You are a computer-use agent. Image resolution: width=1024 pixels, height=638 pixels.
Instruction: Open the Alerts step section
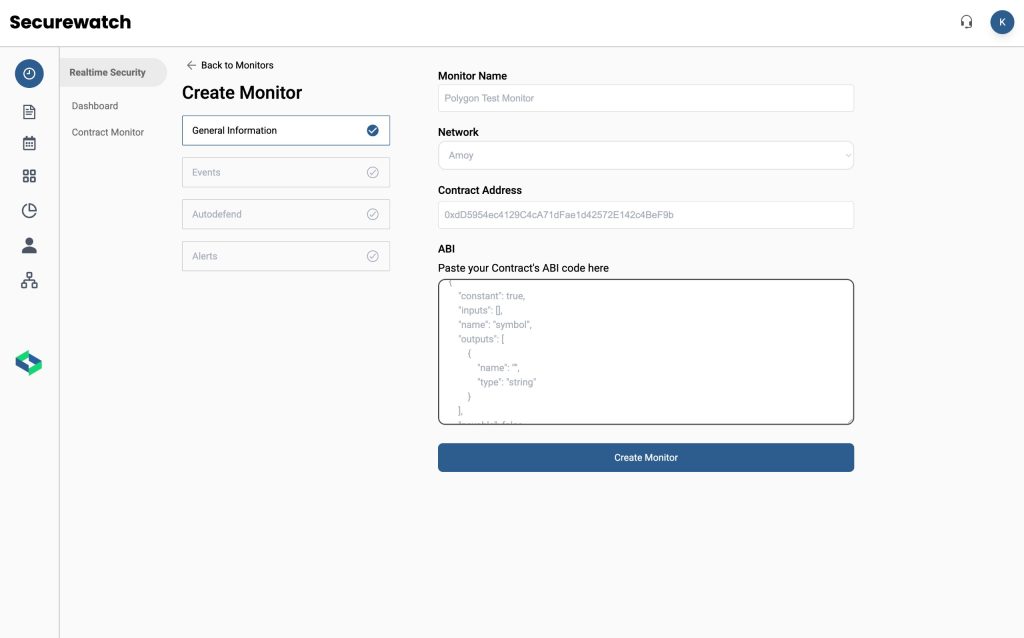point(285,256)
